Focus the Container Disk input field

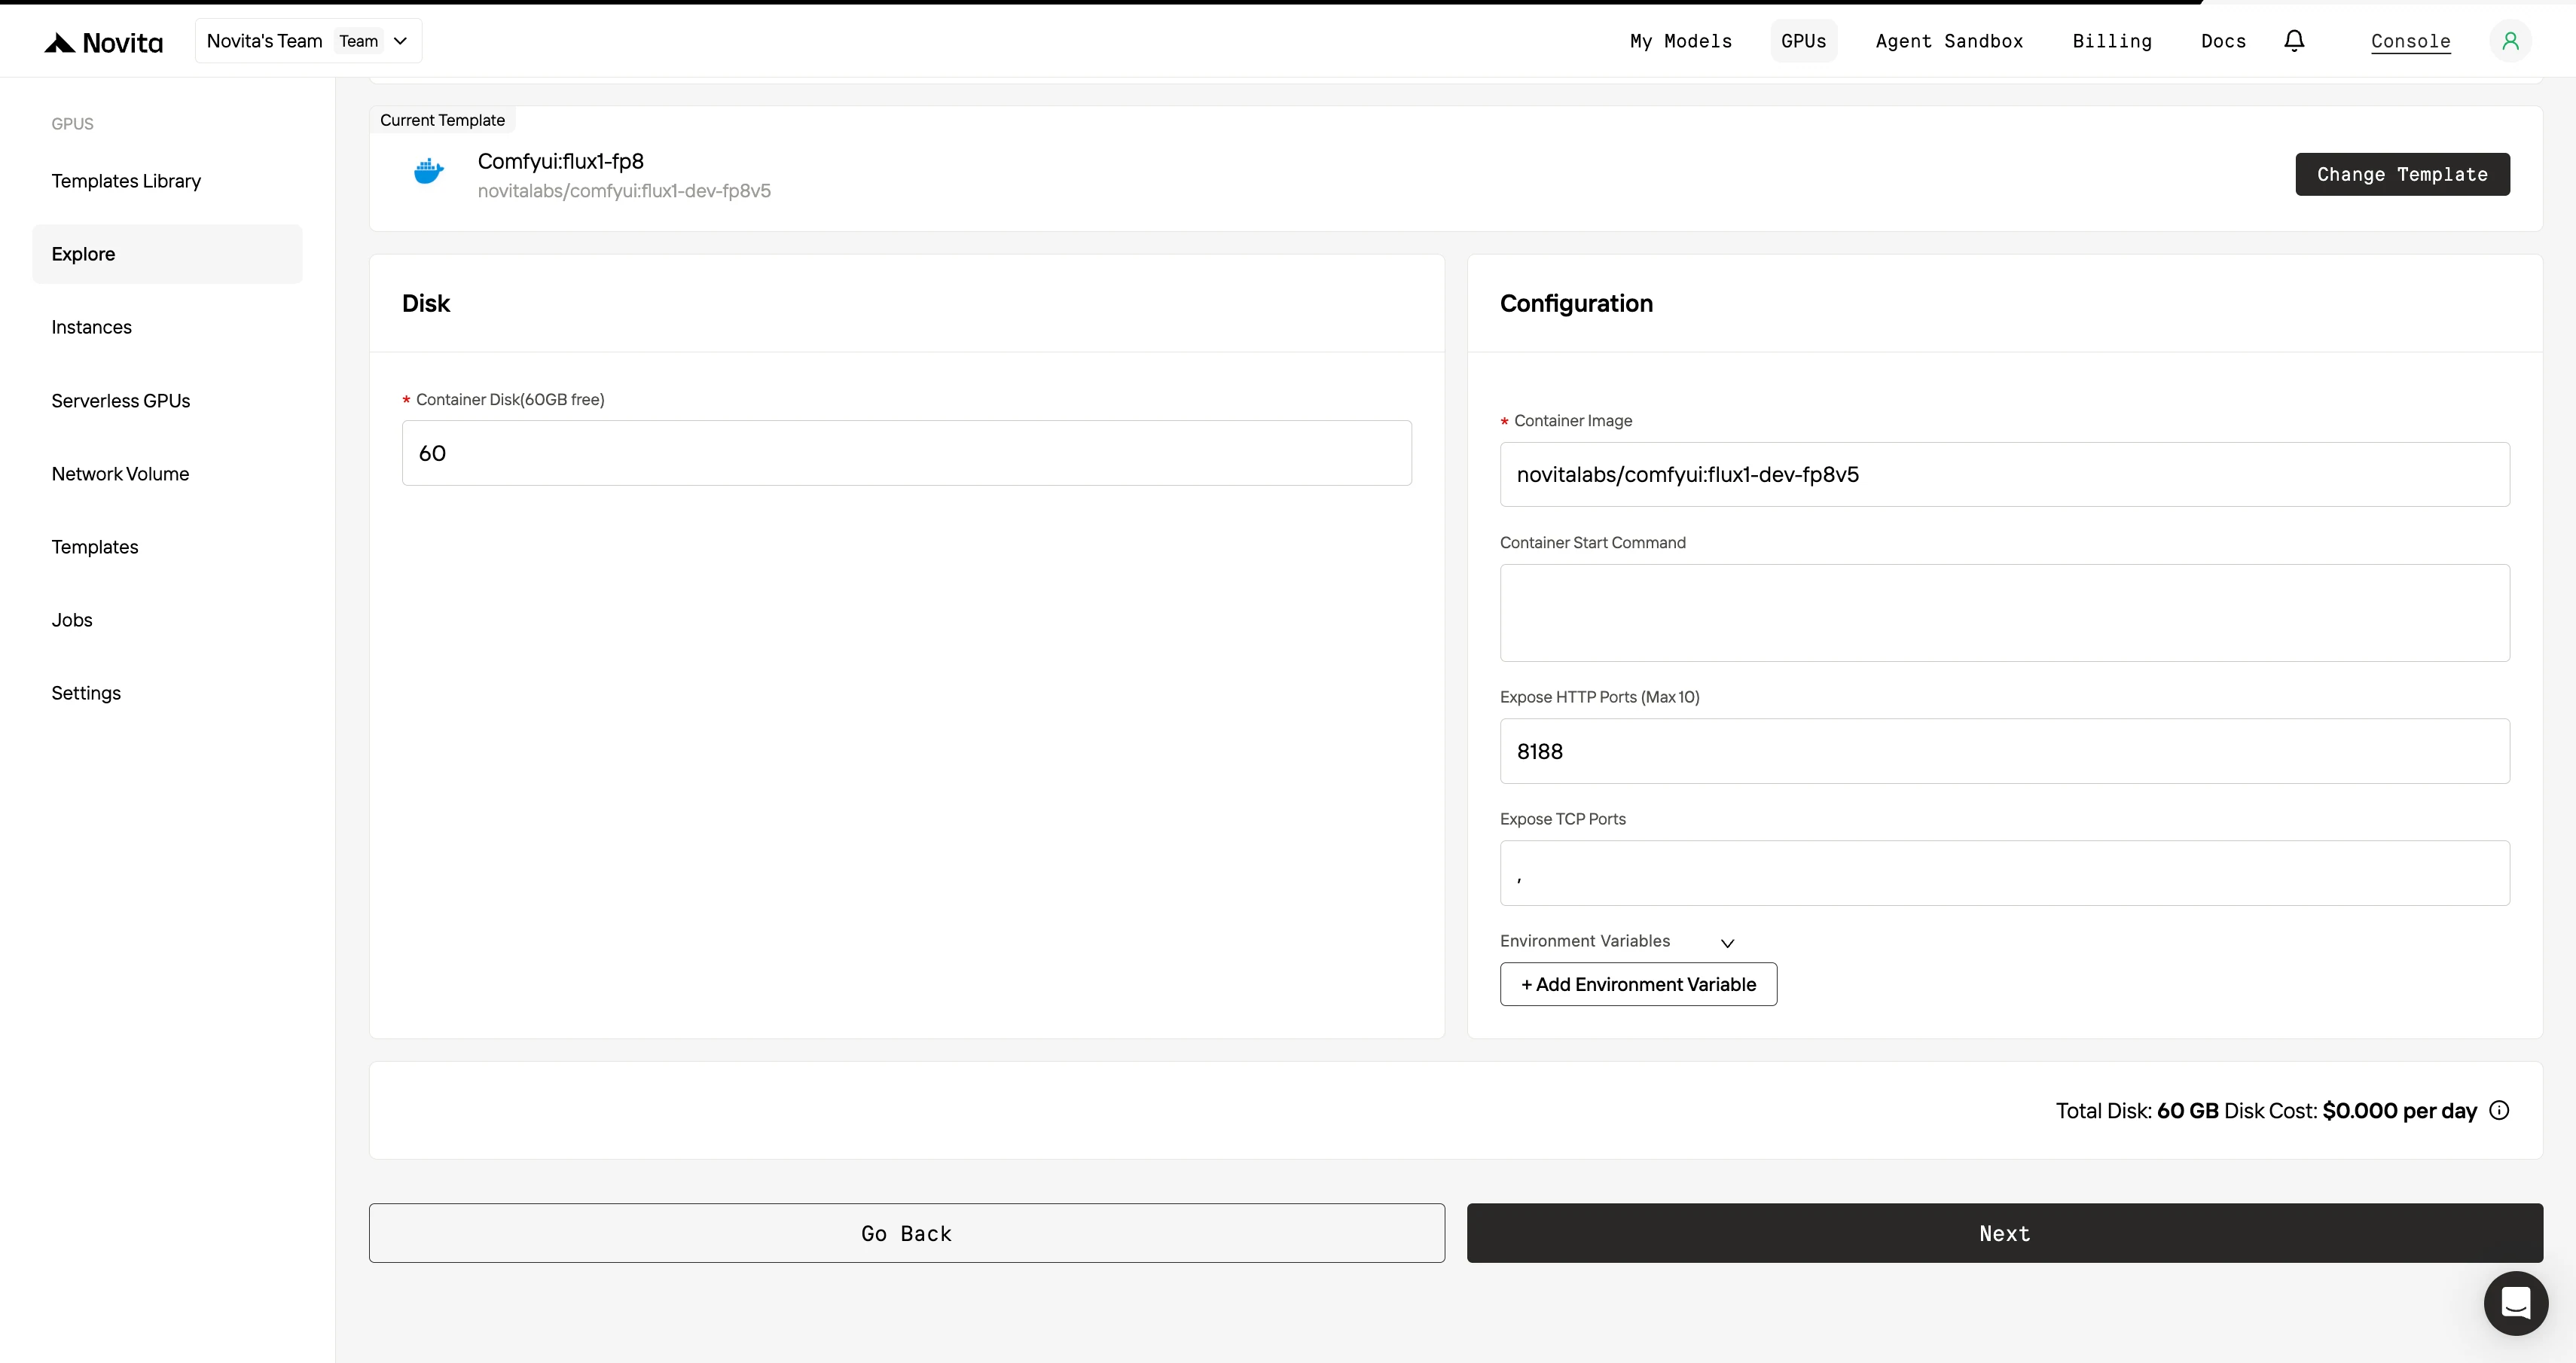coord(906,453)
